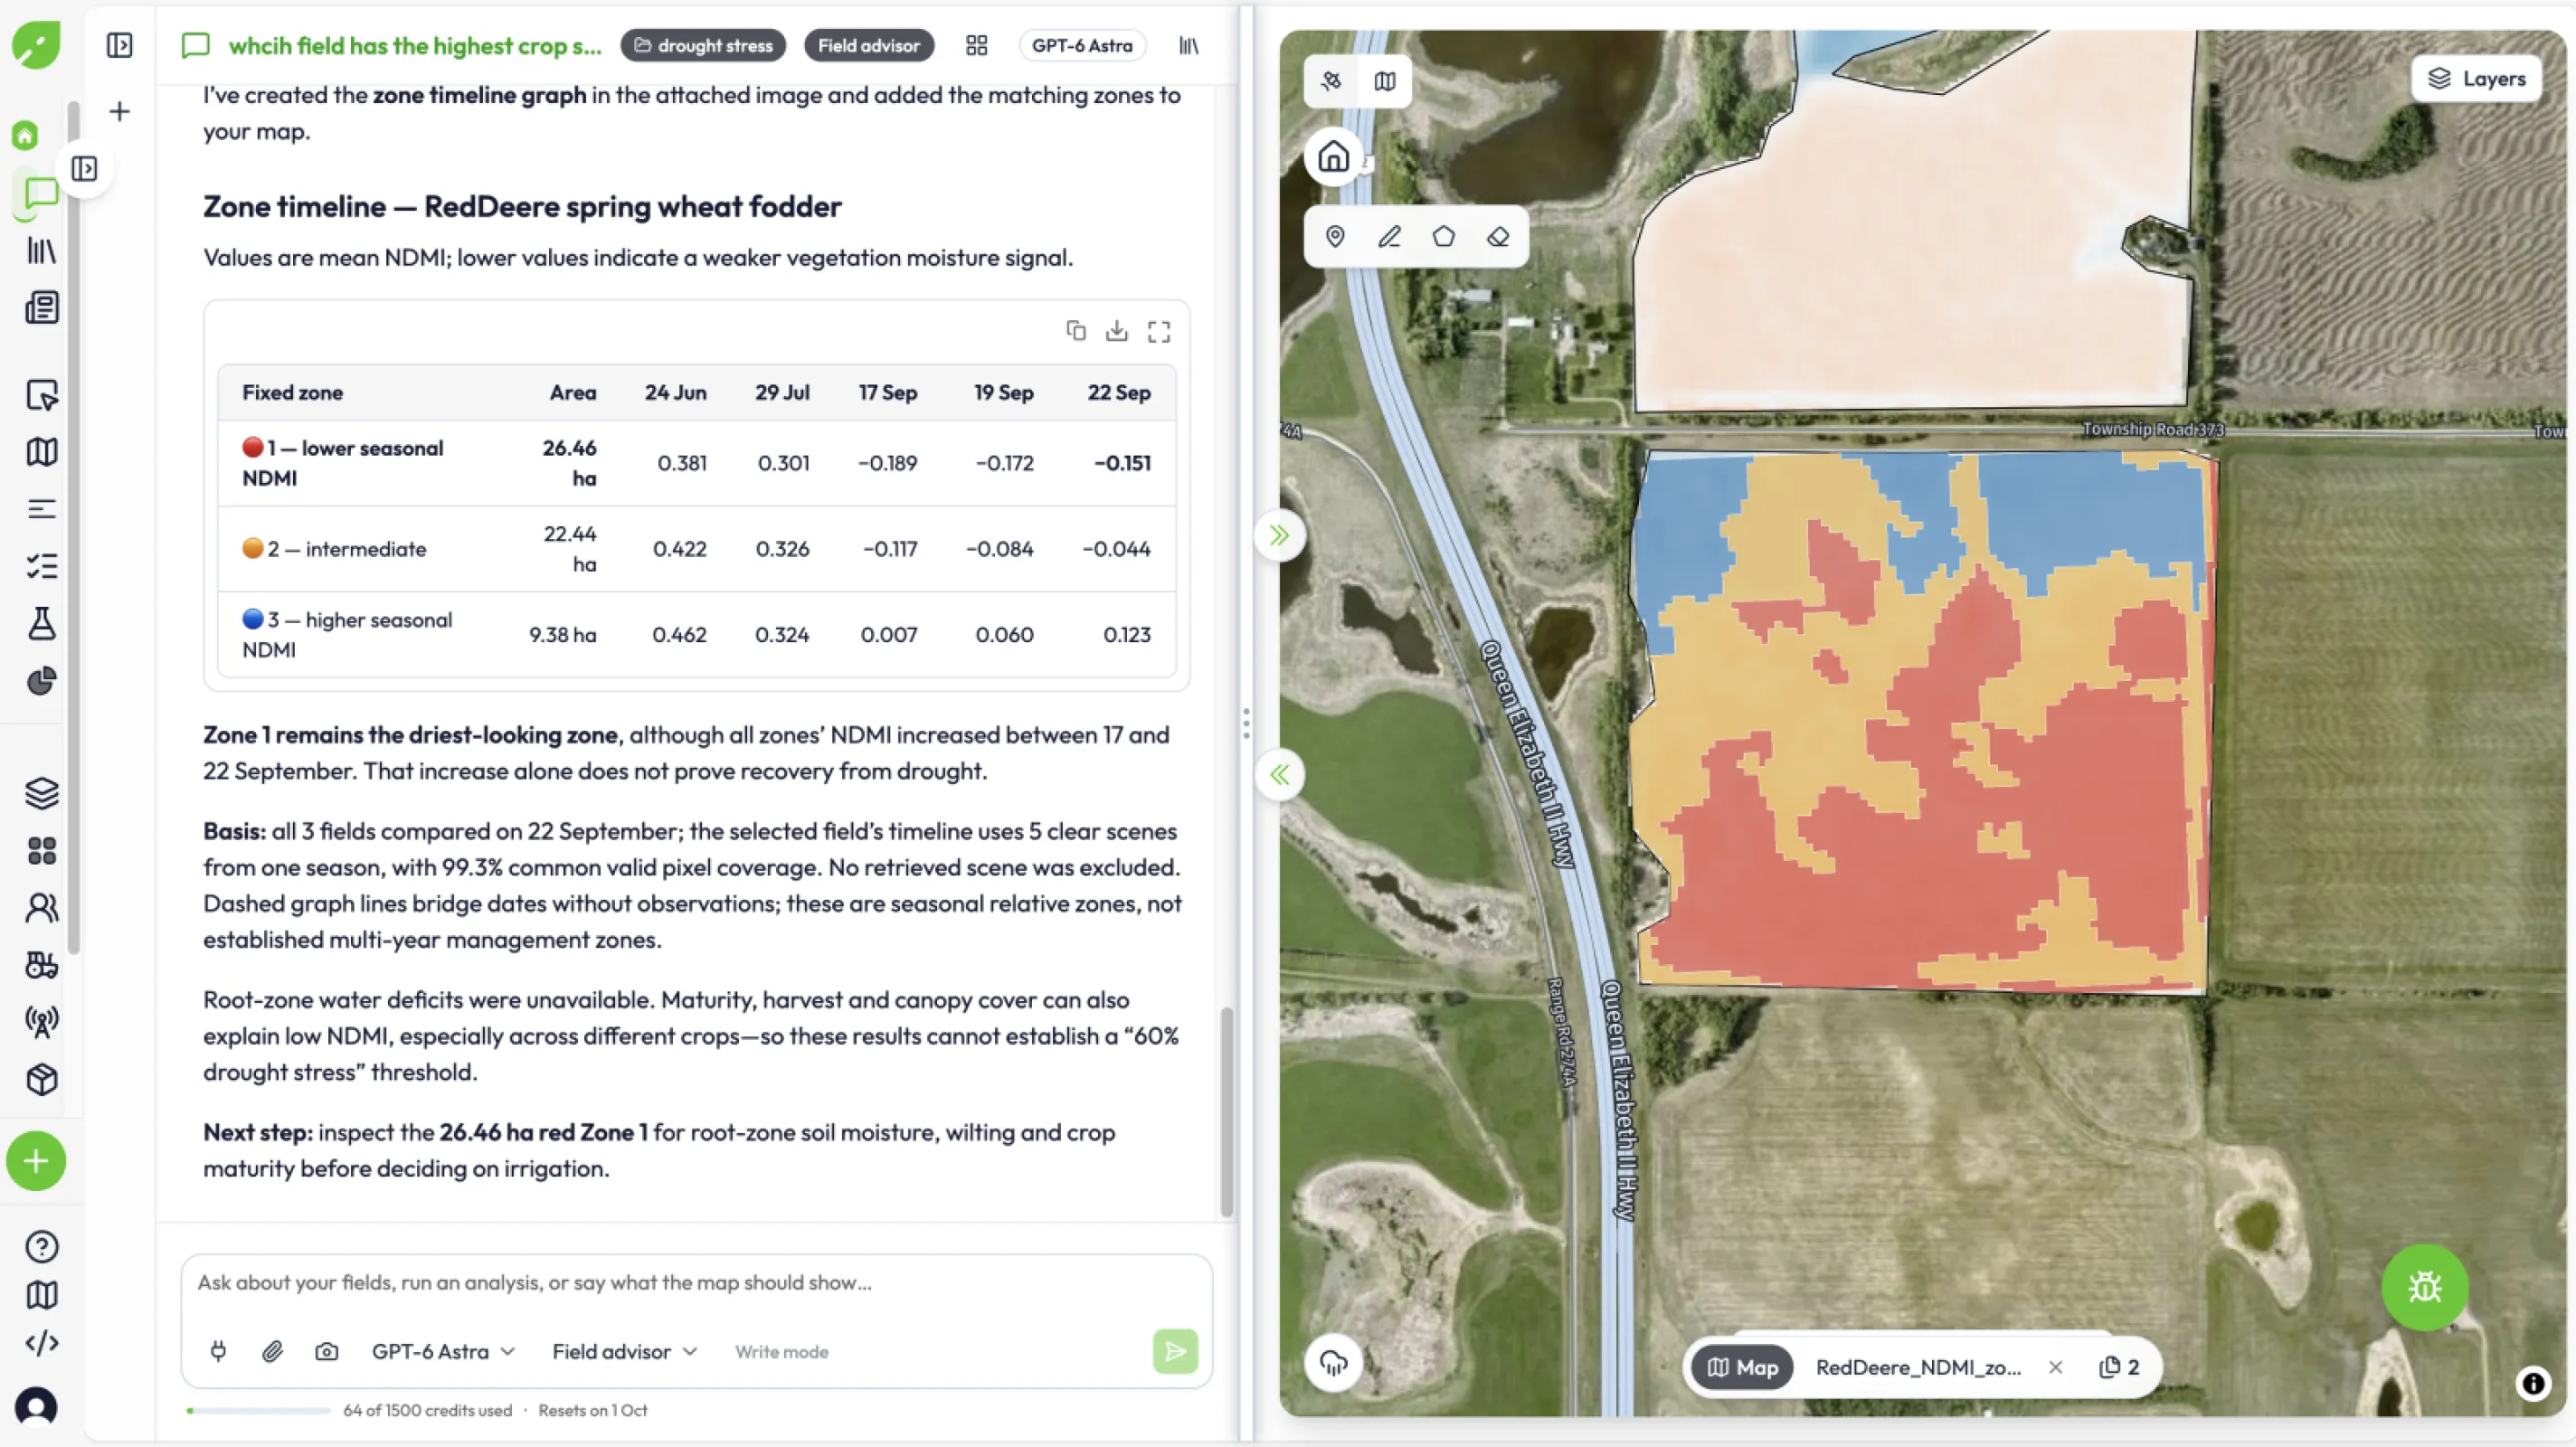Send the message with green arrow button
The image size is (2576, 1447).
[x=1175, y=1352]
